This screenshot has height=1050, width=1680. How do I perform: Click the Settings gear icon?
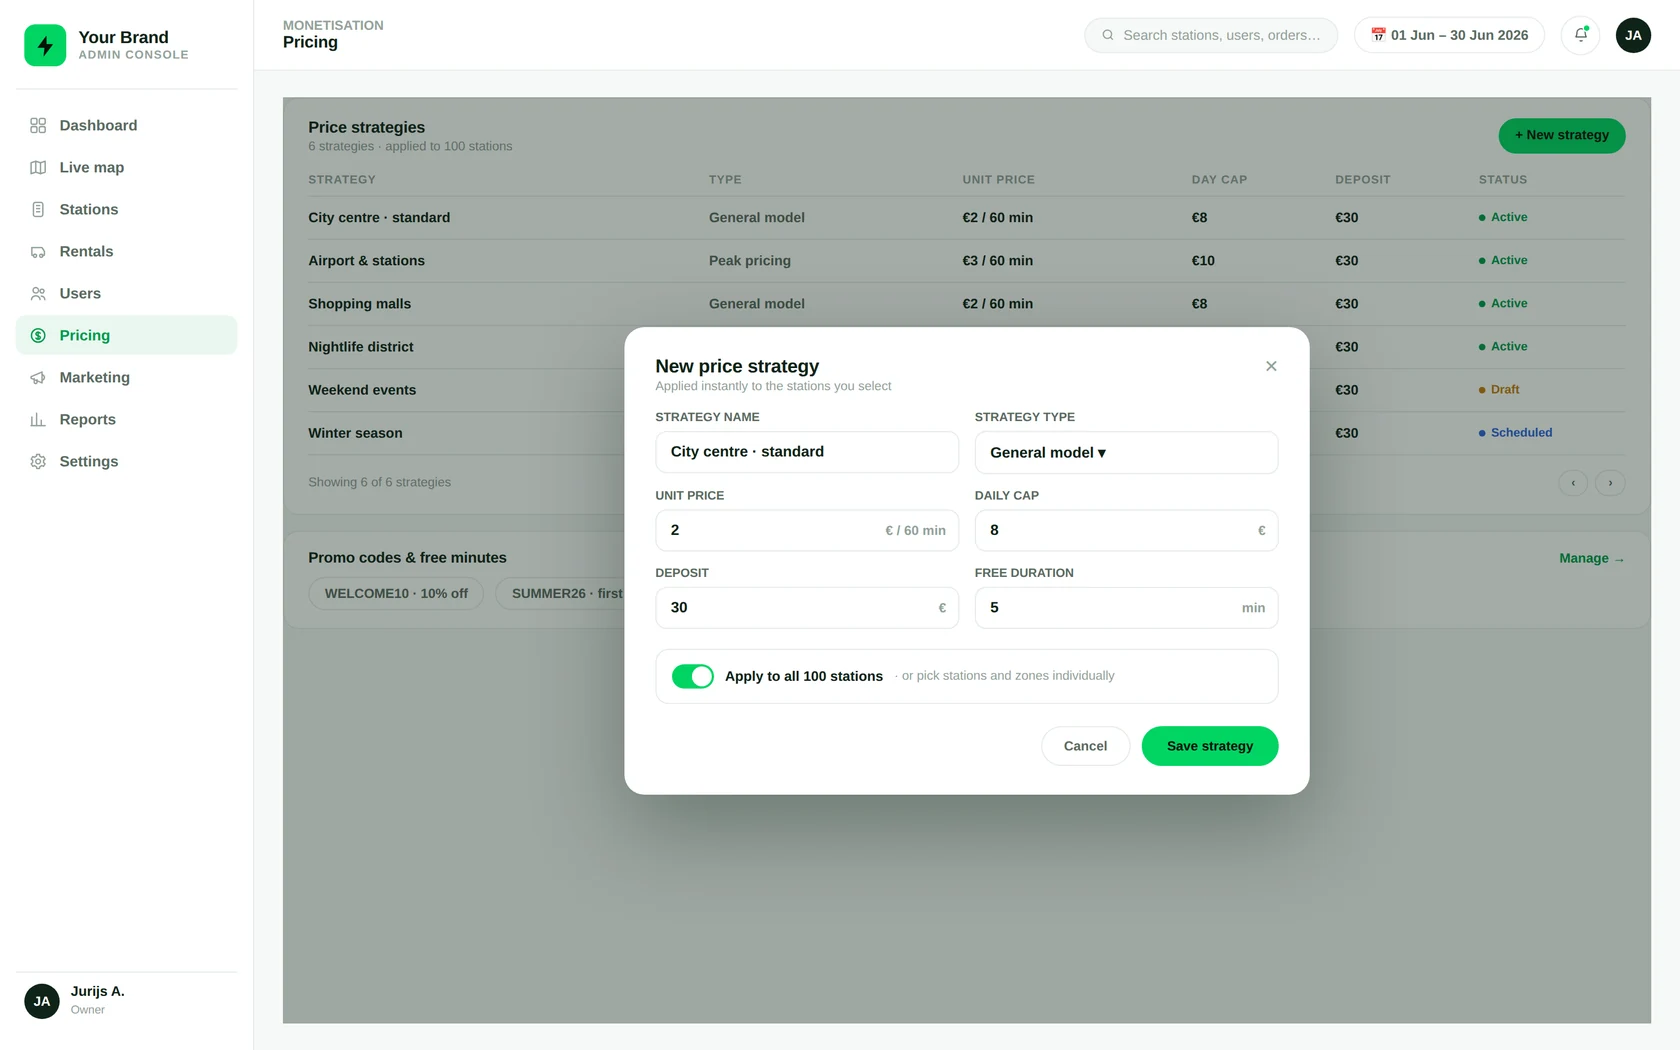[x=38, y=461]
